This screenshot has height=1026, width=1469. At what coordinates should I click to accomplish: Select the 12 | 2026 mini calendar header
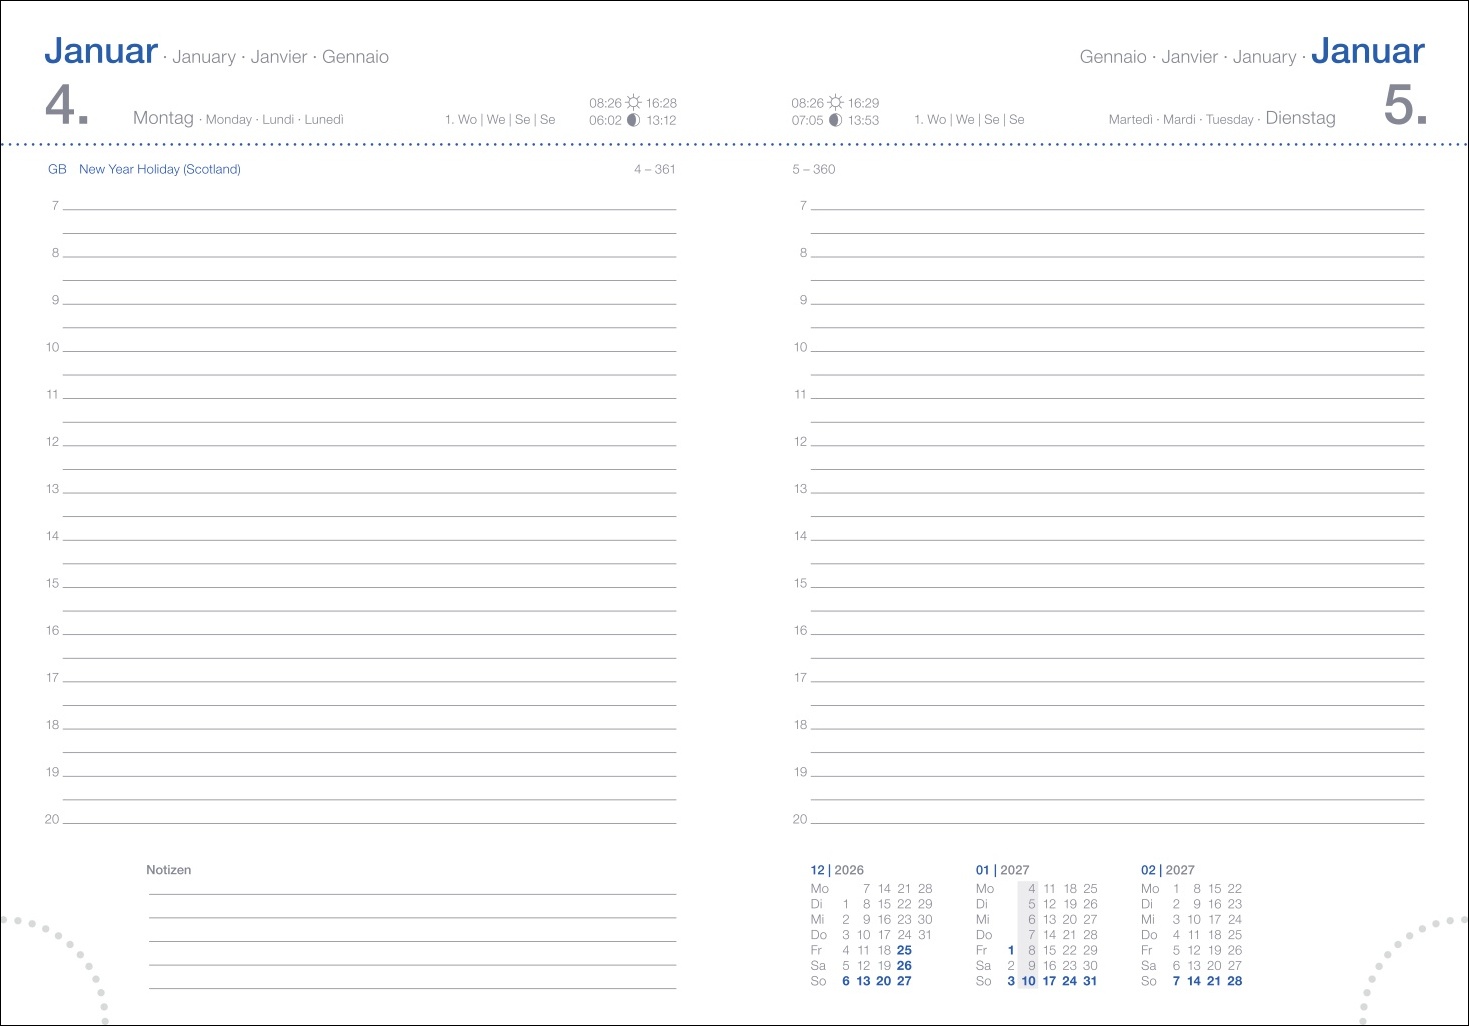[x=836, y=870]
